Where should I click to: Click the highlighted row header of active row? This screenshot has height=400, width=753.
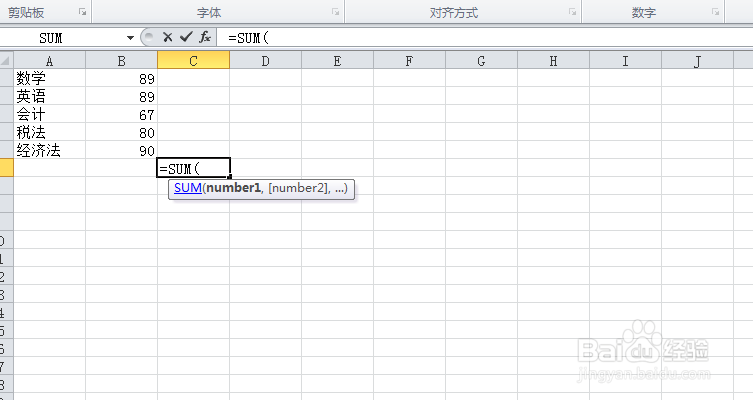6,168
